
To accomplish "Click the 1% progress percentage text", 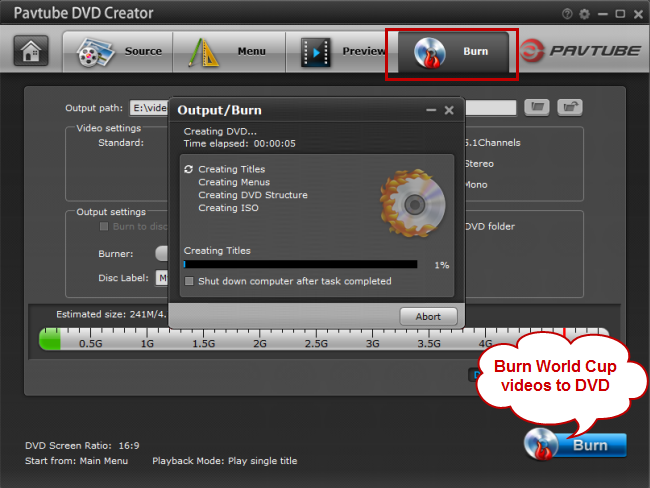I will pyautogui.click(x=442, y=265).
